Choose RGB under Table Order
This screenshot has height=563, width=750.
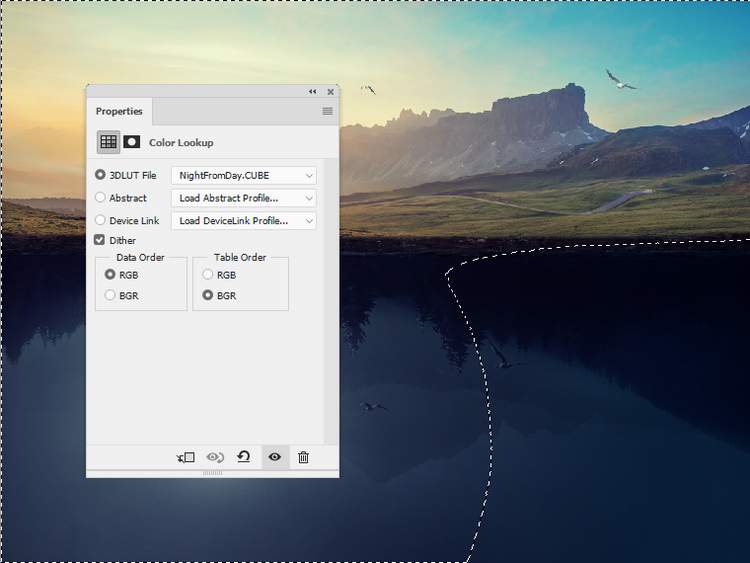point(208,274)
